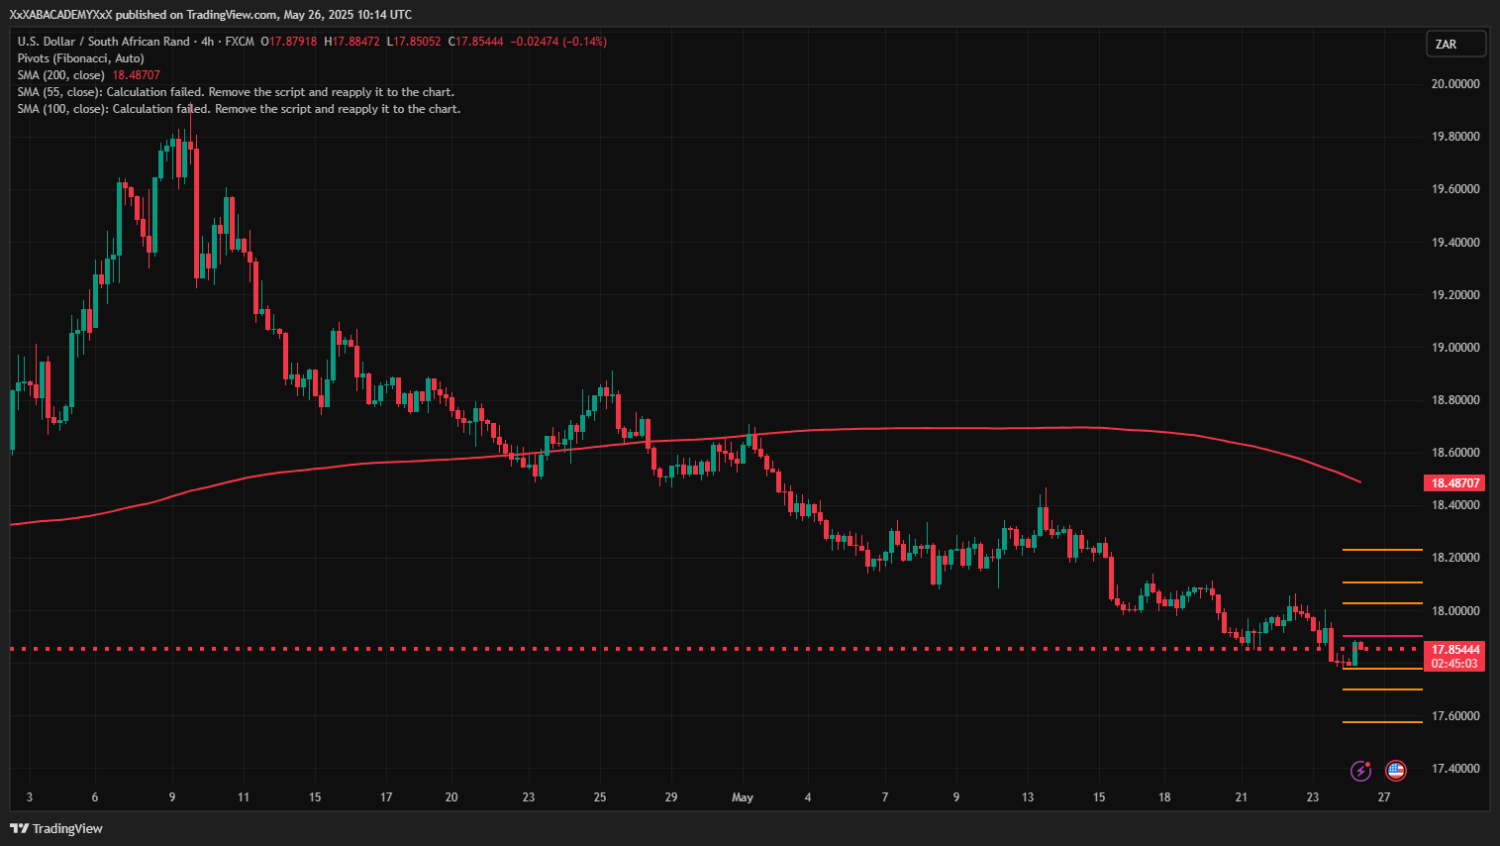Open the ZAR currency selector
This screenshot has width=1500, height=846.
coord(1454,44)
